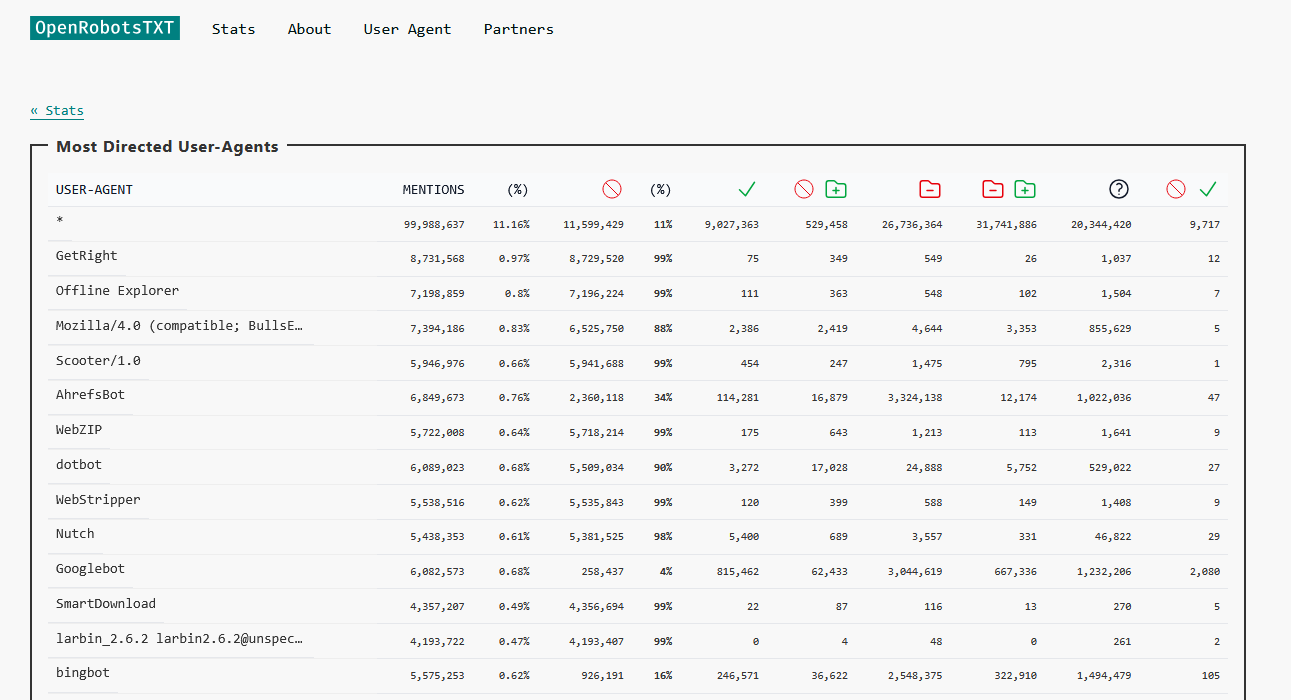Click the last column's red disallow icon
Image resolution: width=1291 pixels, height=700 pixels.
point(1176,189)
